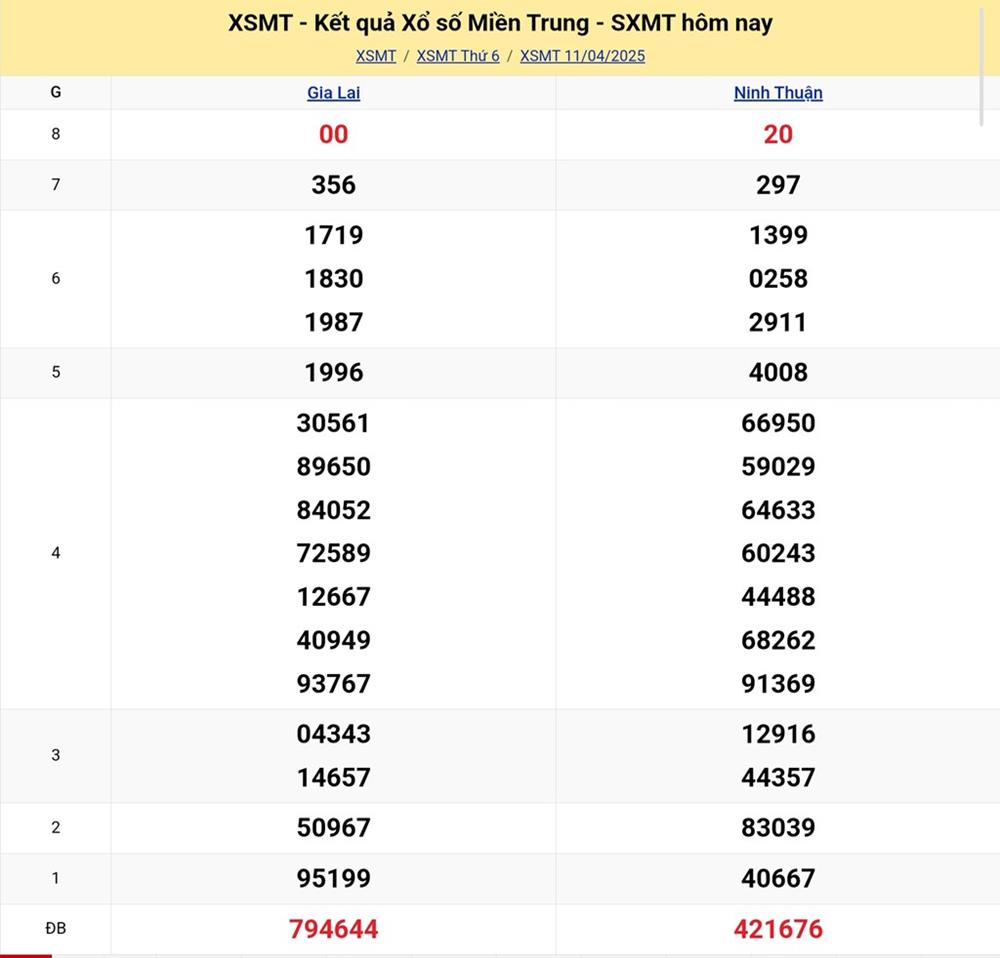The width and height of the screenshot is (1000, 958).
Task: Open the XSMT breadcrumb link
Action: 376,56
